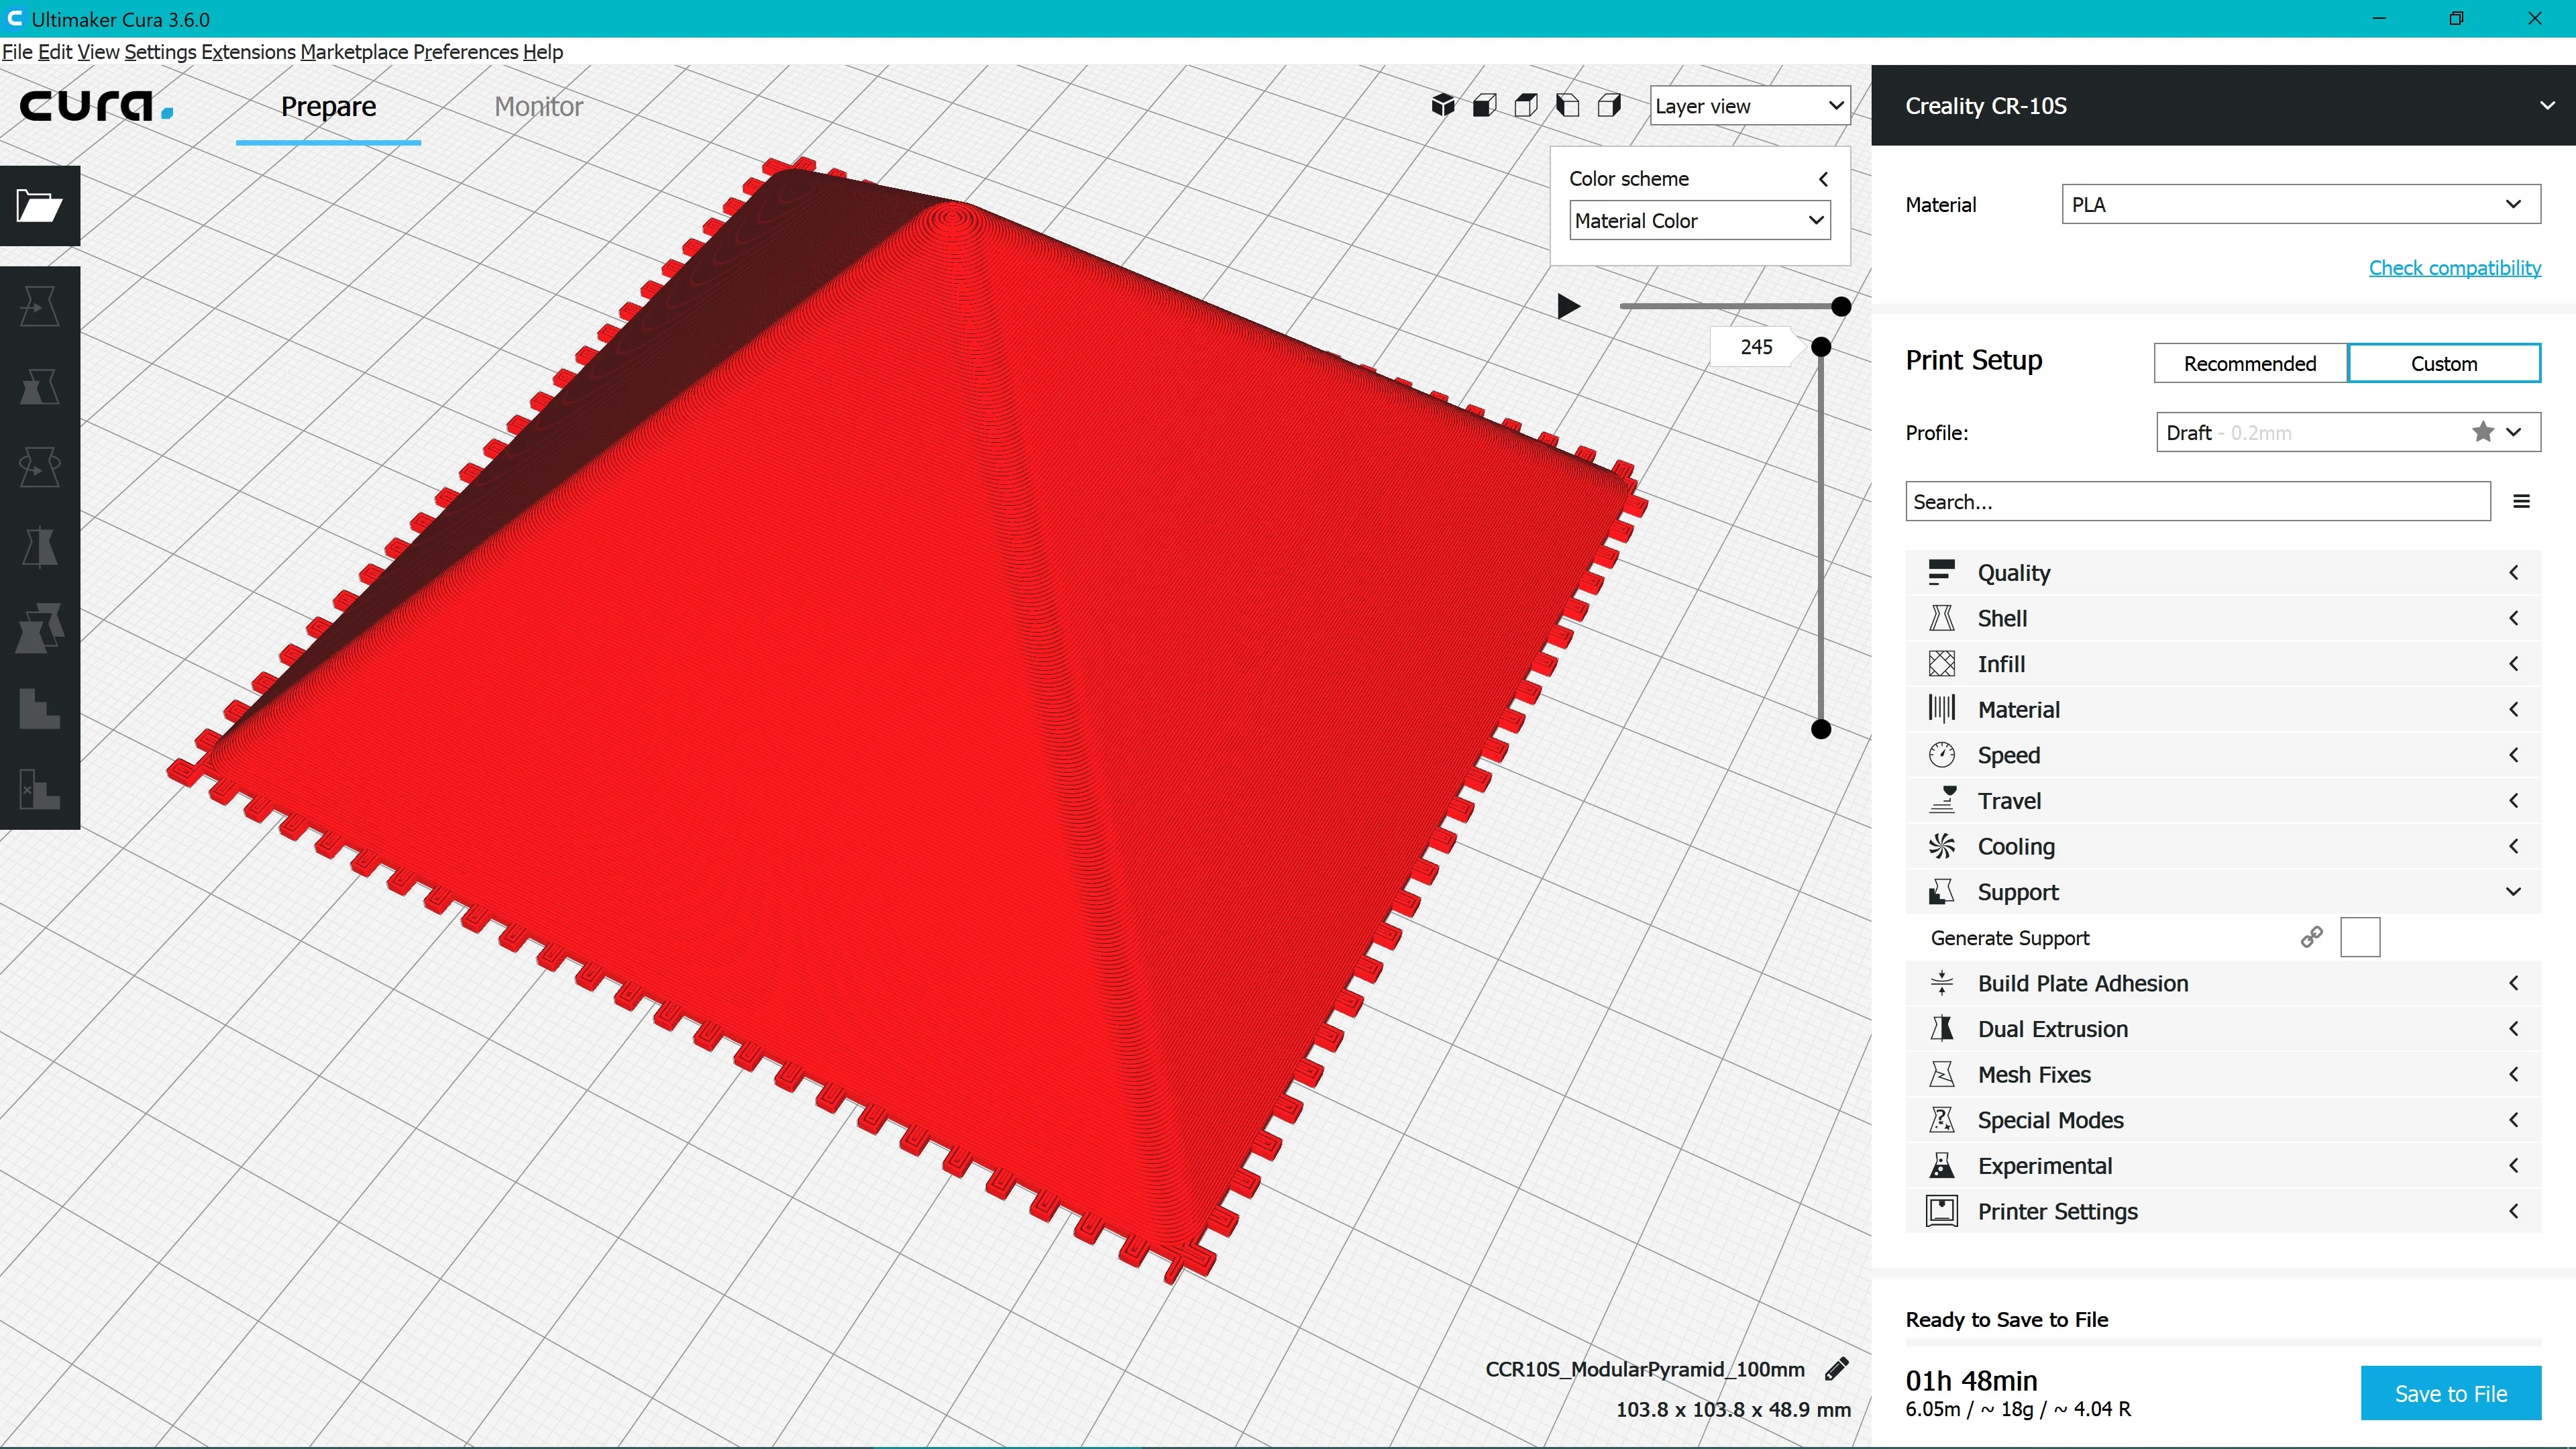
Task: Click the Cooling category fan icon
Action: [x=1941, y=846]
